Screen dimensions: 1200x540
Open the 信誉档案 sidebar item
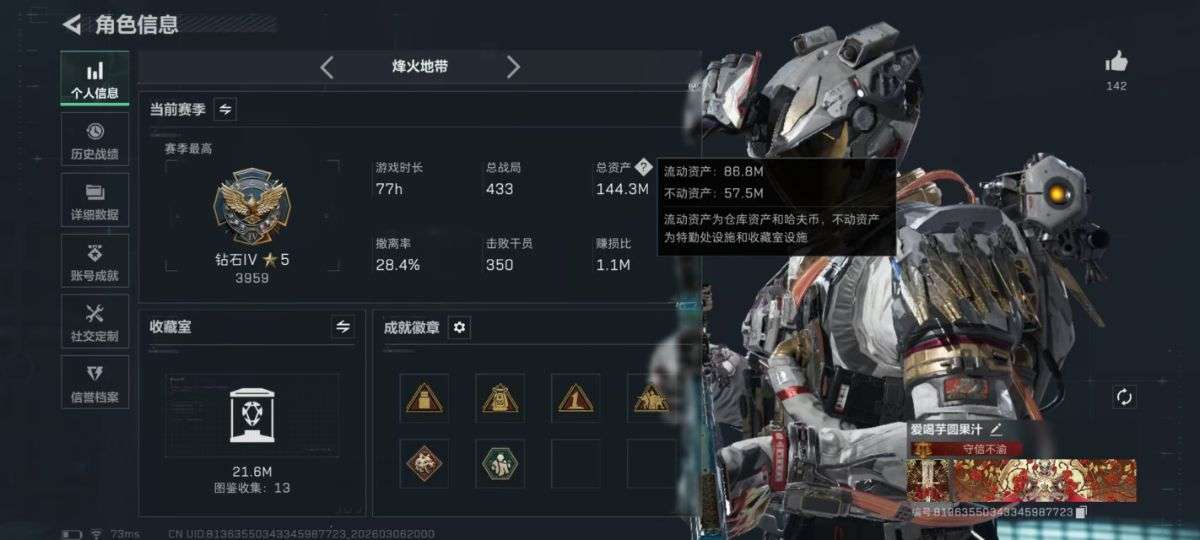click(x=95, y=383)
